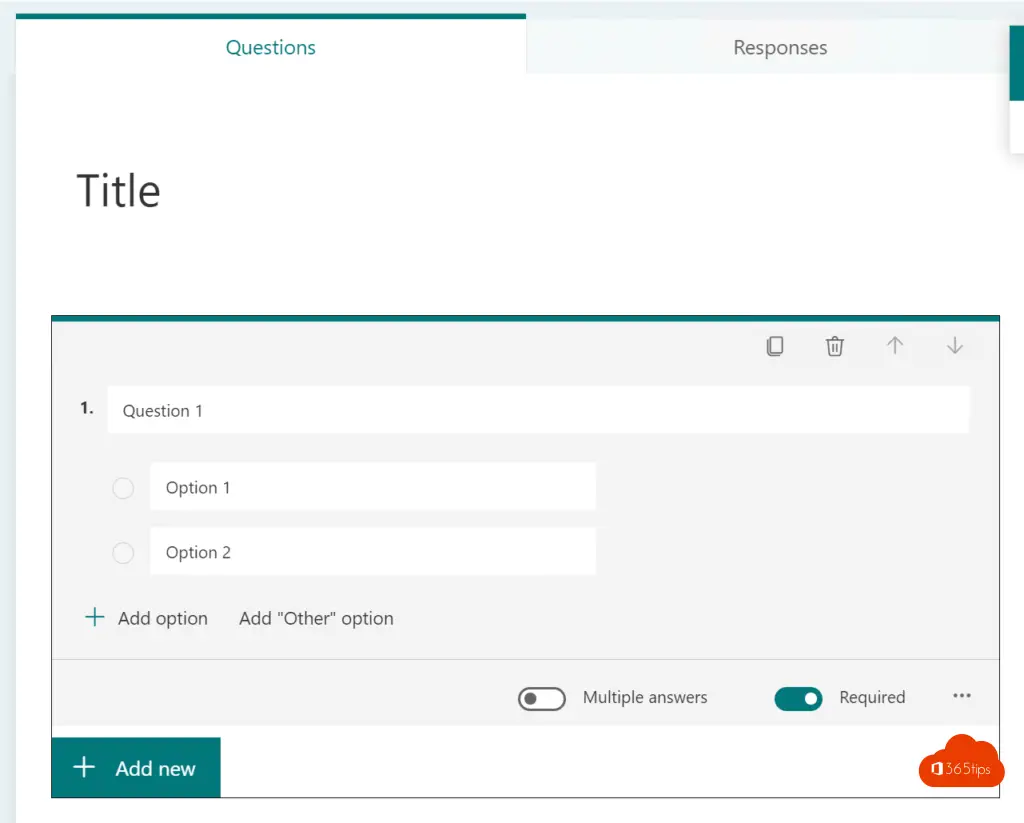Move question up with arrow icon

tap(895, 346)
